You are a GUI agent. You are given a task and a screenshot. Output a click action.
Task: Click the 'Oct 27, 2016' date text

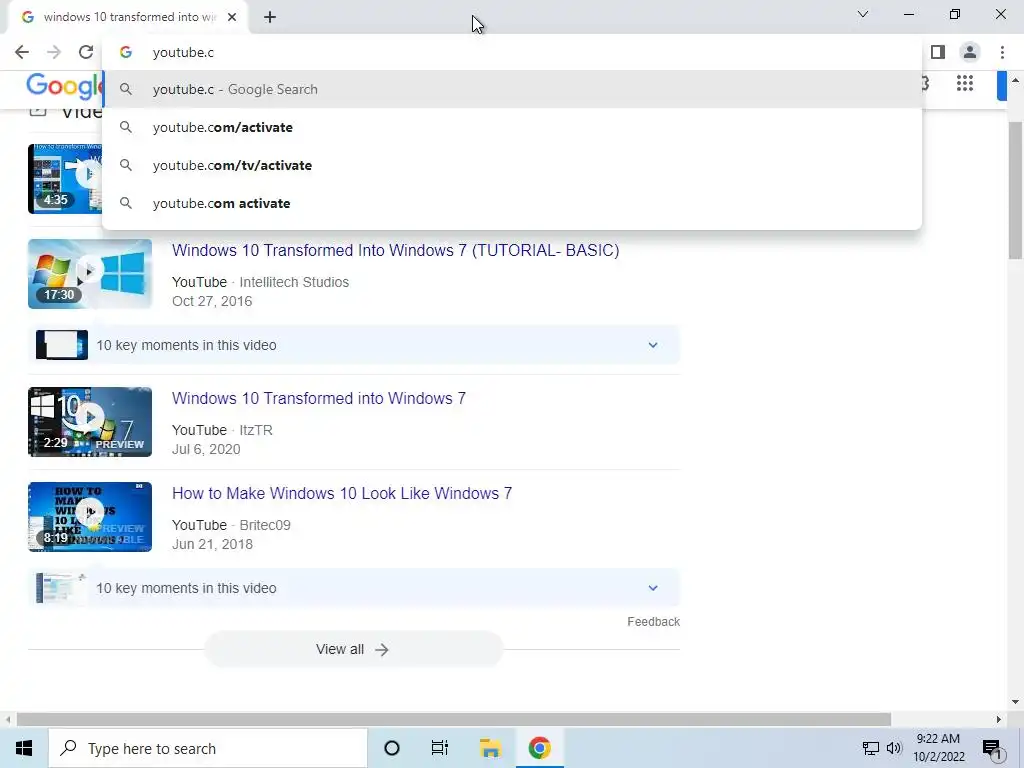point(212,301)
